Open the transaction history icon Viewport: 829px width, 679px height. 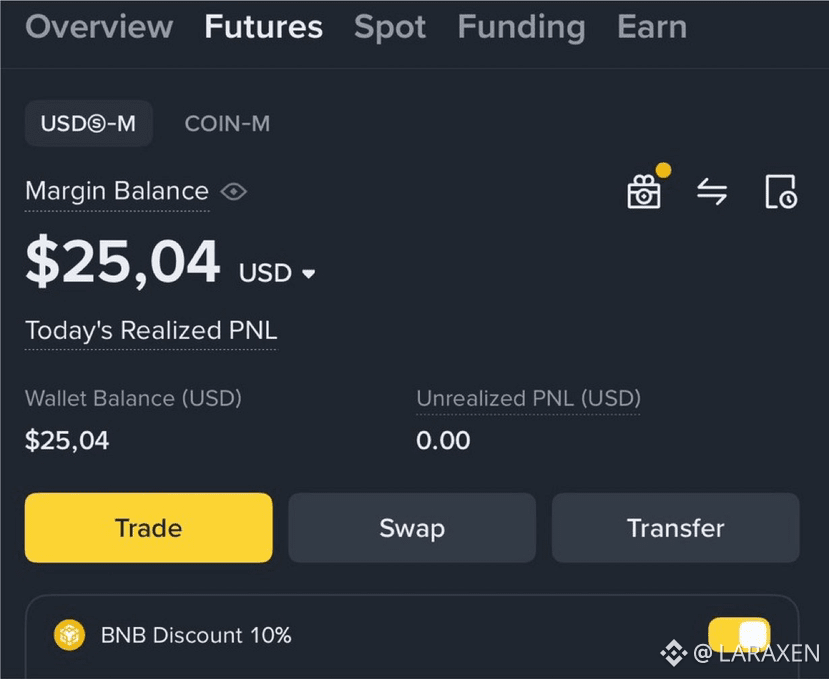pyautogui.click(x=781, y=191)
